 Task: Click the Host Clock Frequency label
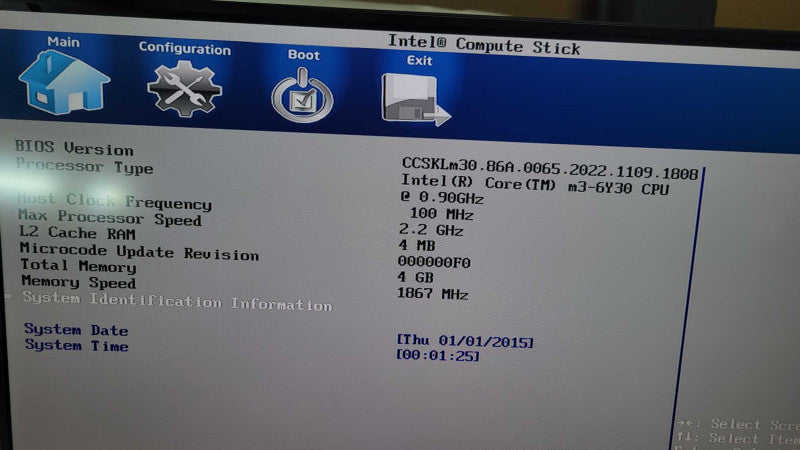[x=114, y=201]
